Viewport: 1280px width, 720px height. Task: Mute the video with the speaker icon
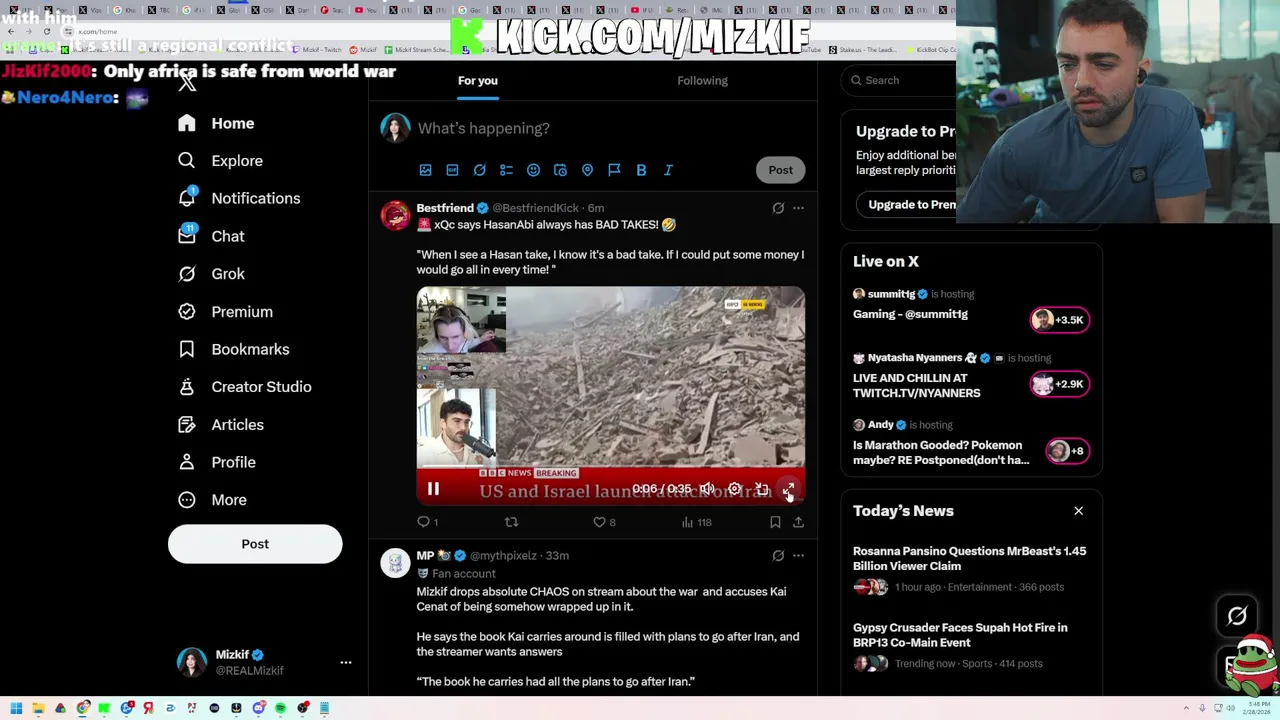[x=707, y=489]
